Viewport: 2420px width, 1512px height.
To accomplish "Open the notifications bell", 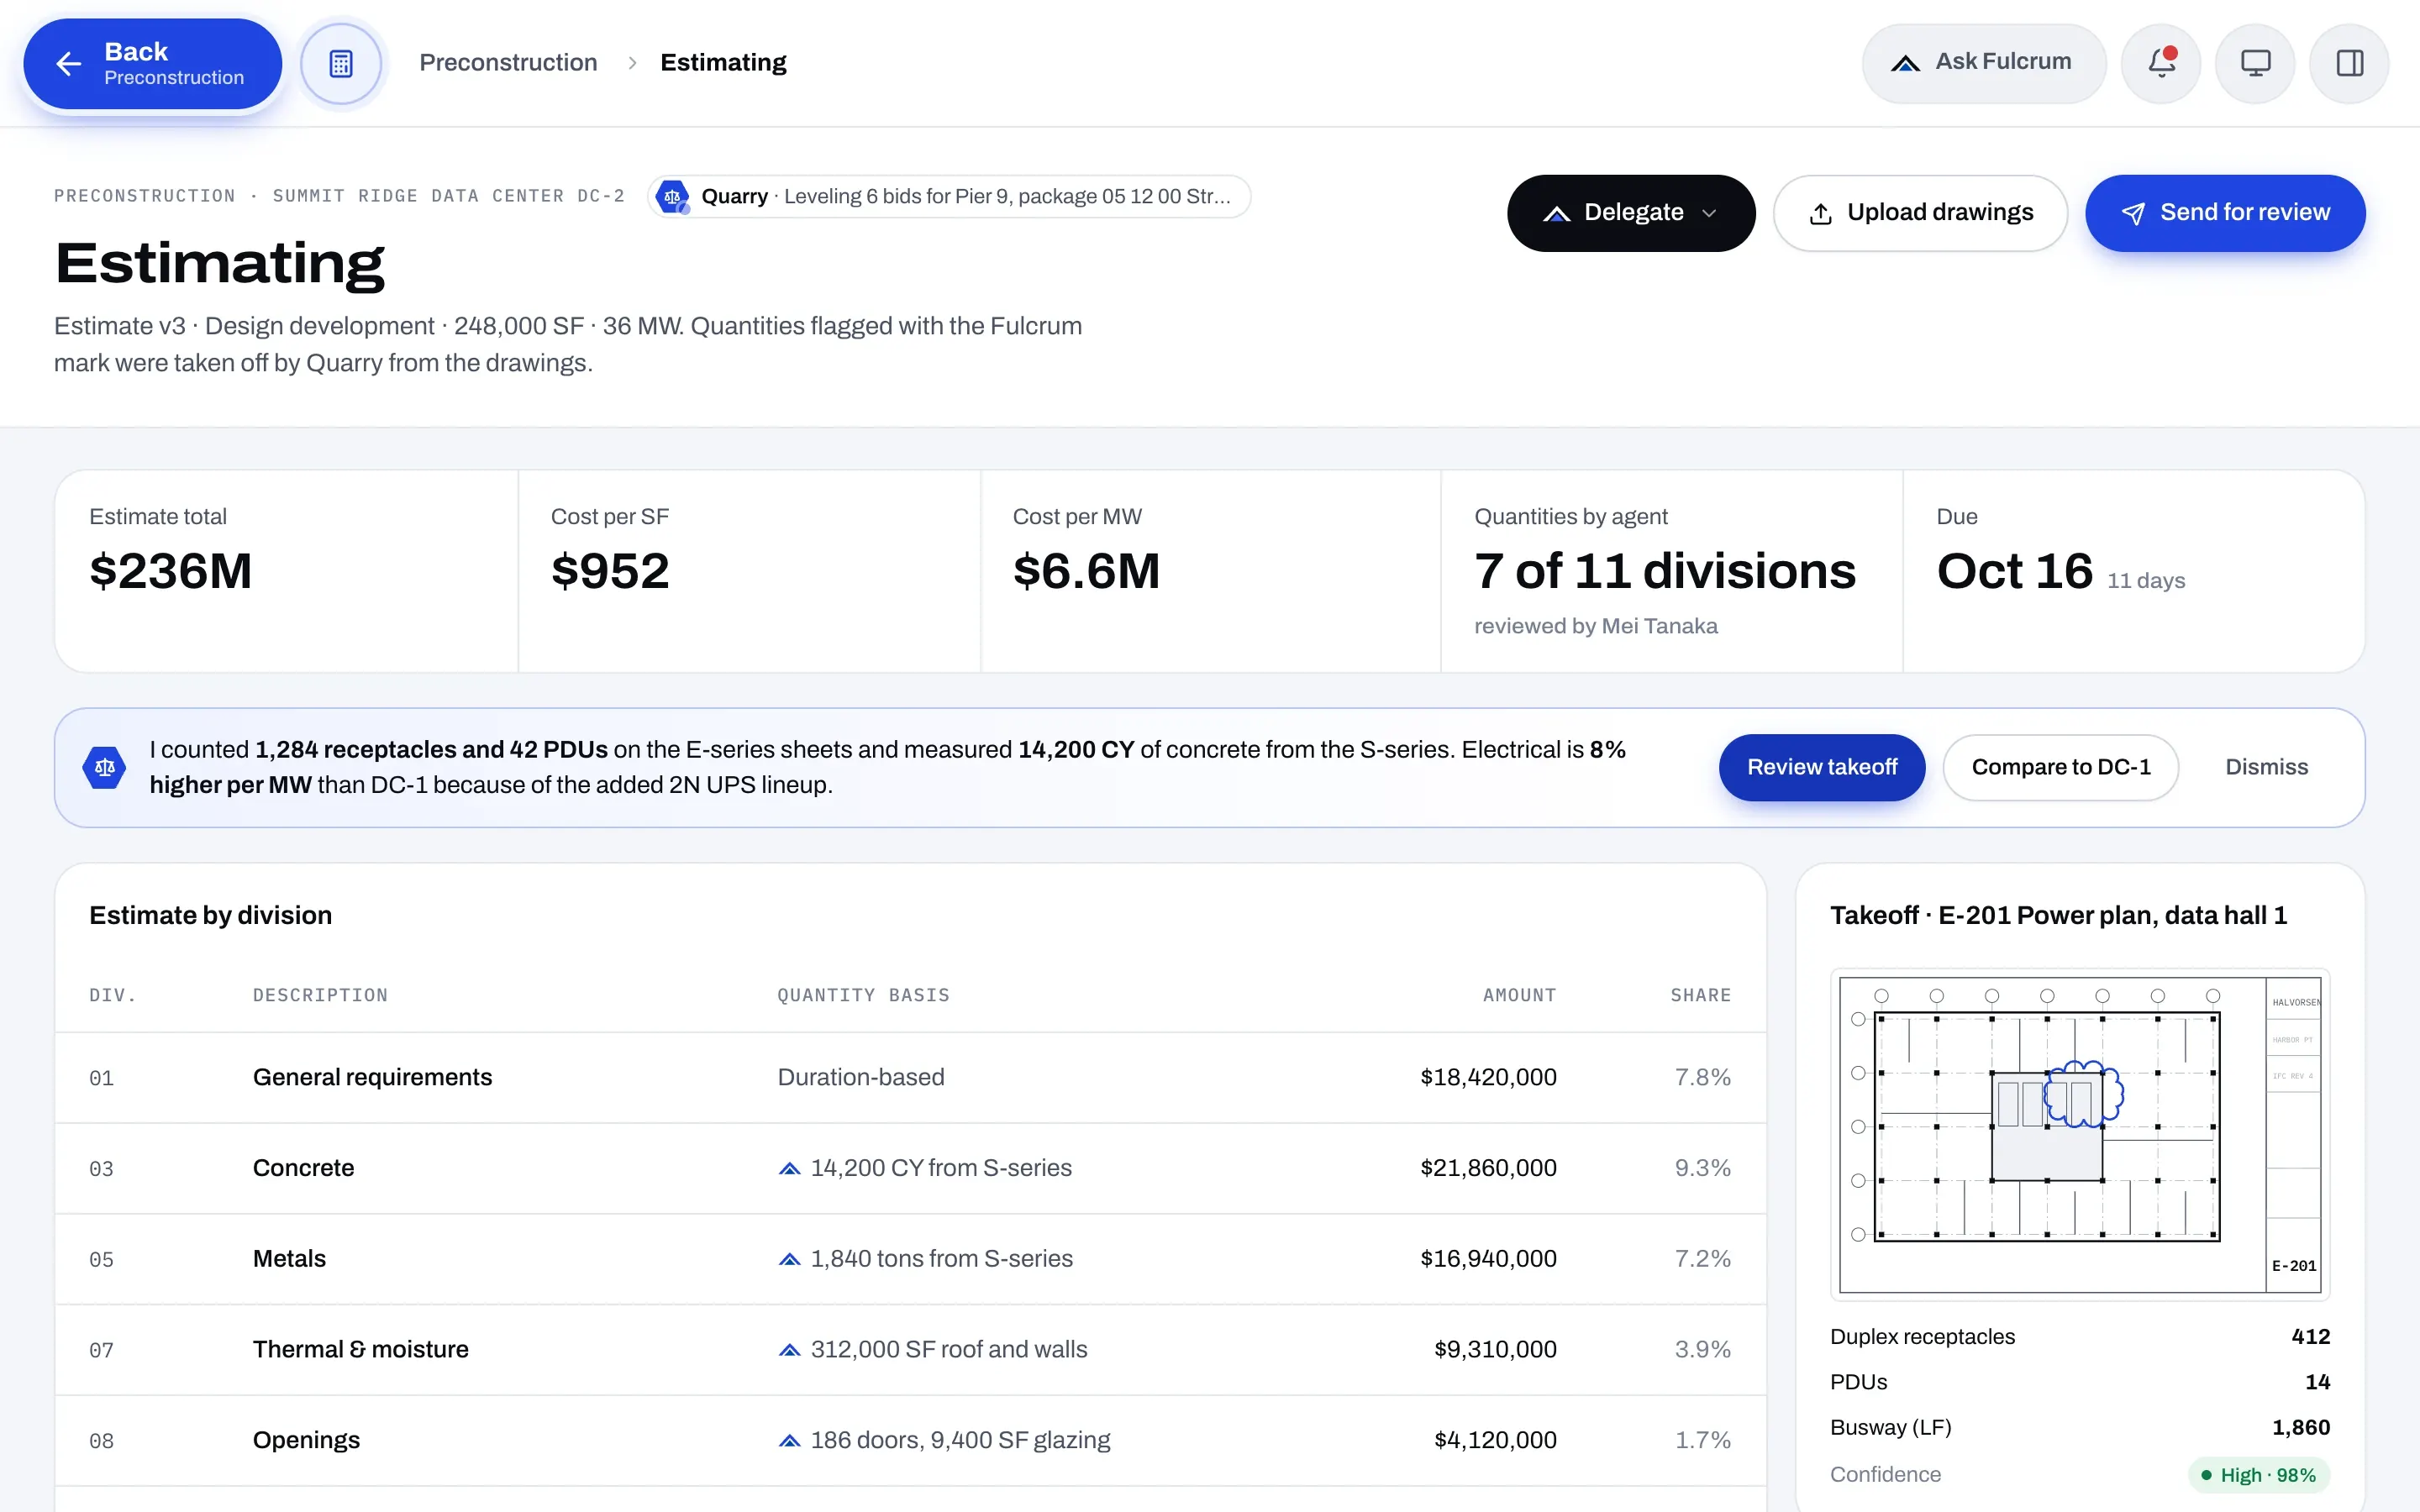I will tap(2161, 63).
